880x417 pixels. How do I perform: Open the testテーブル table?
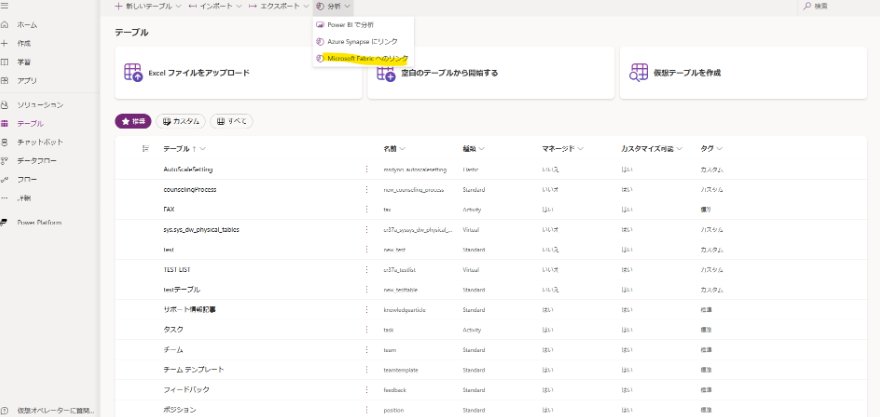coord(181,290)
